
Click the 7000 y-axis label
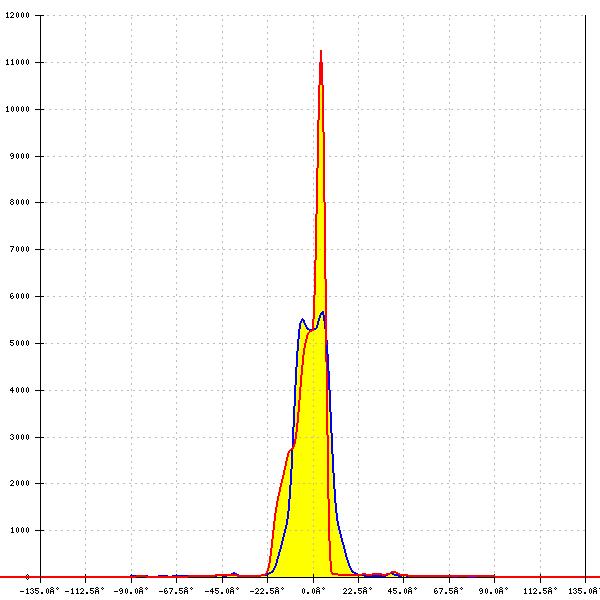point(20,249)
